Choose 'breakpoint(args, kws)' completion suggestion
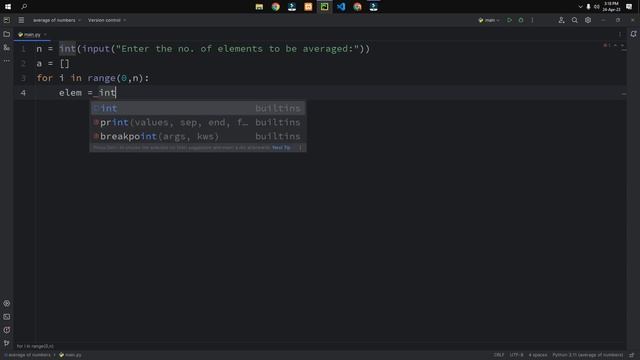The image size is (640, 360). (198, 136)
